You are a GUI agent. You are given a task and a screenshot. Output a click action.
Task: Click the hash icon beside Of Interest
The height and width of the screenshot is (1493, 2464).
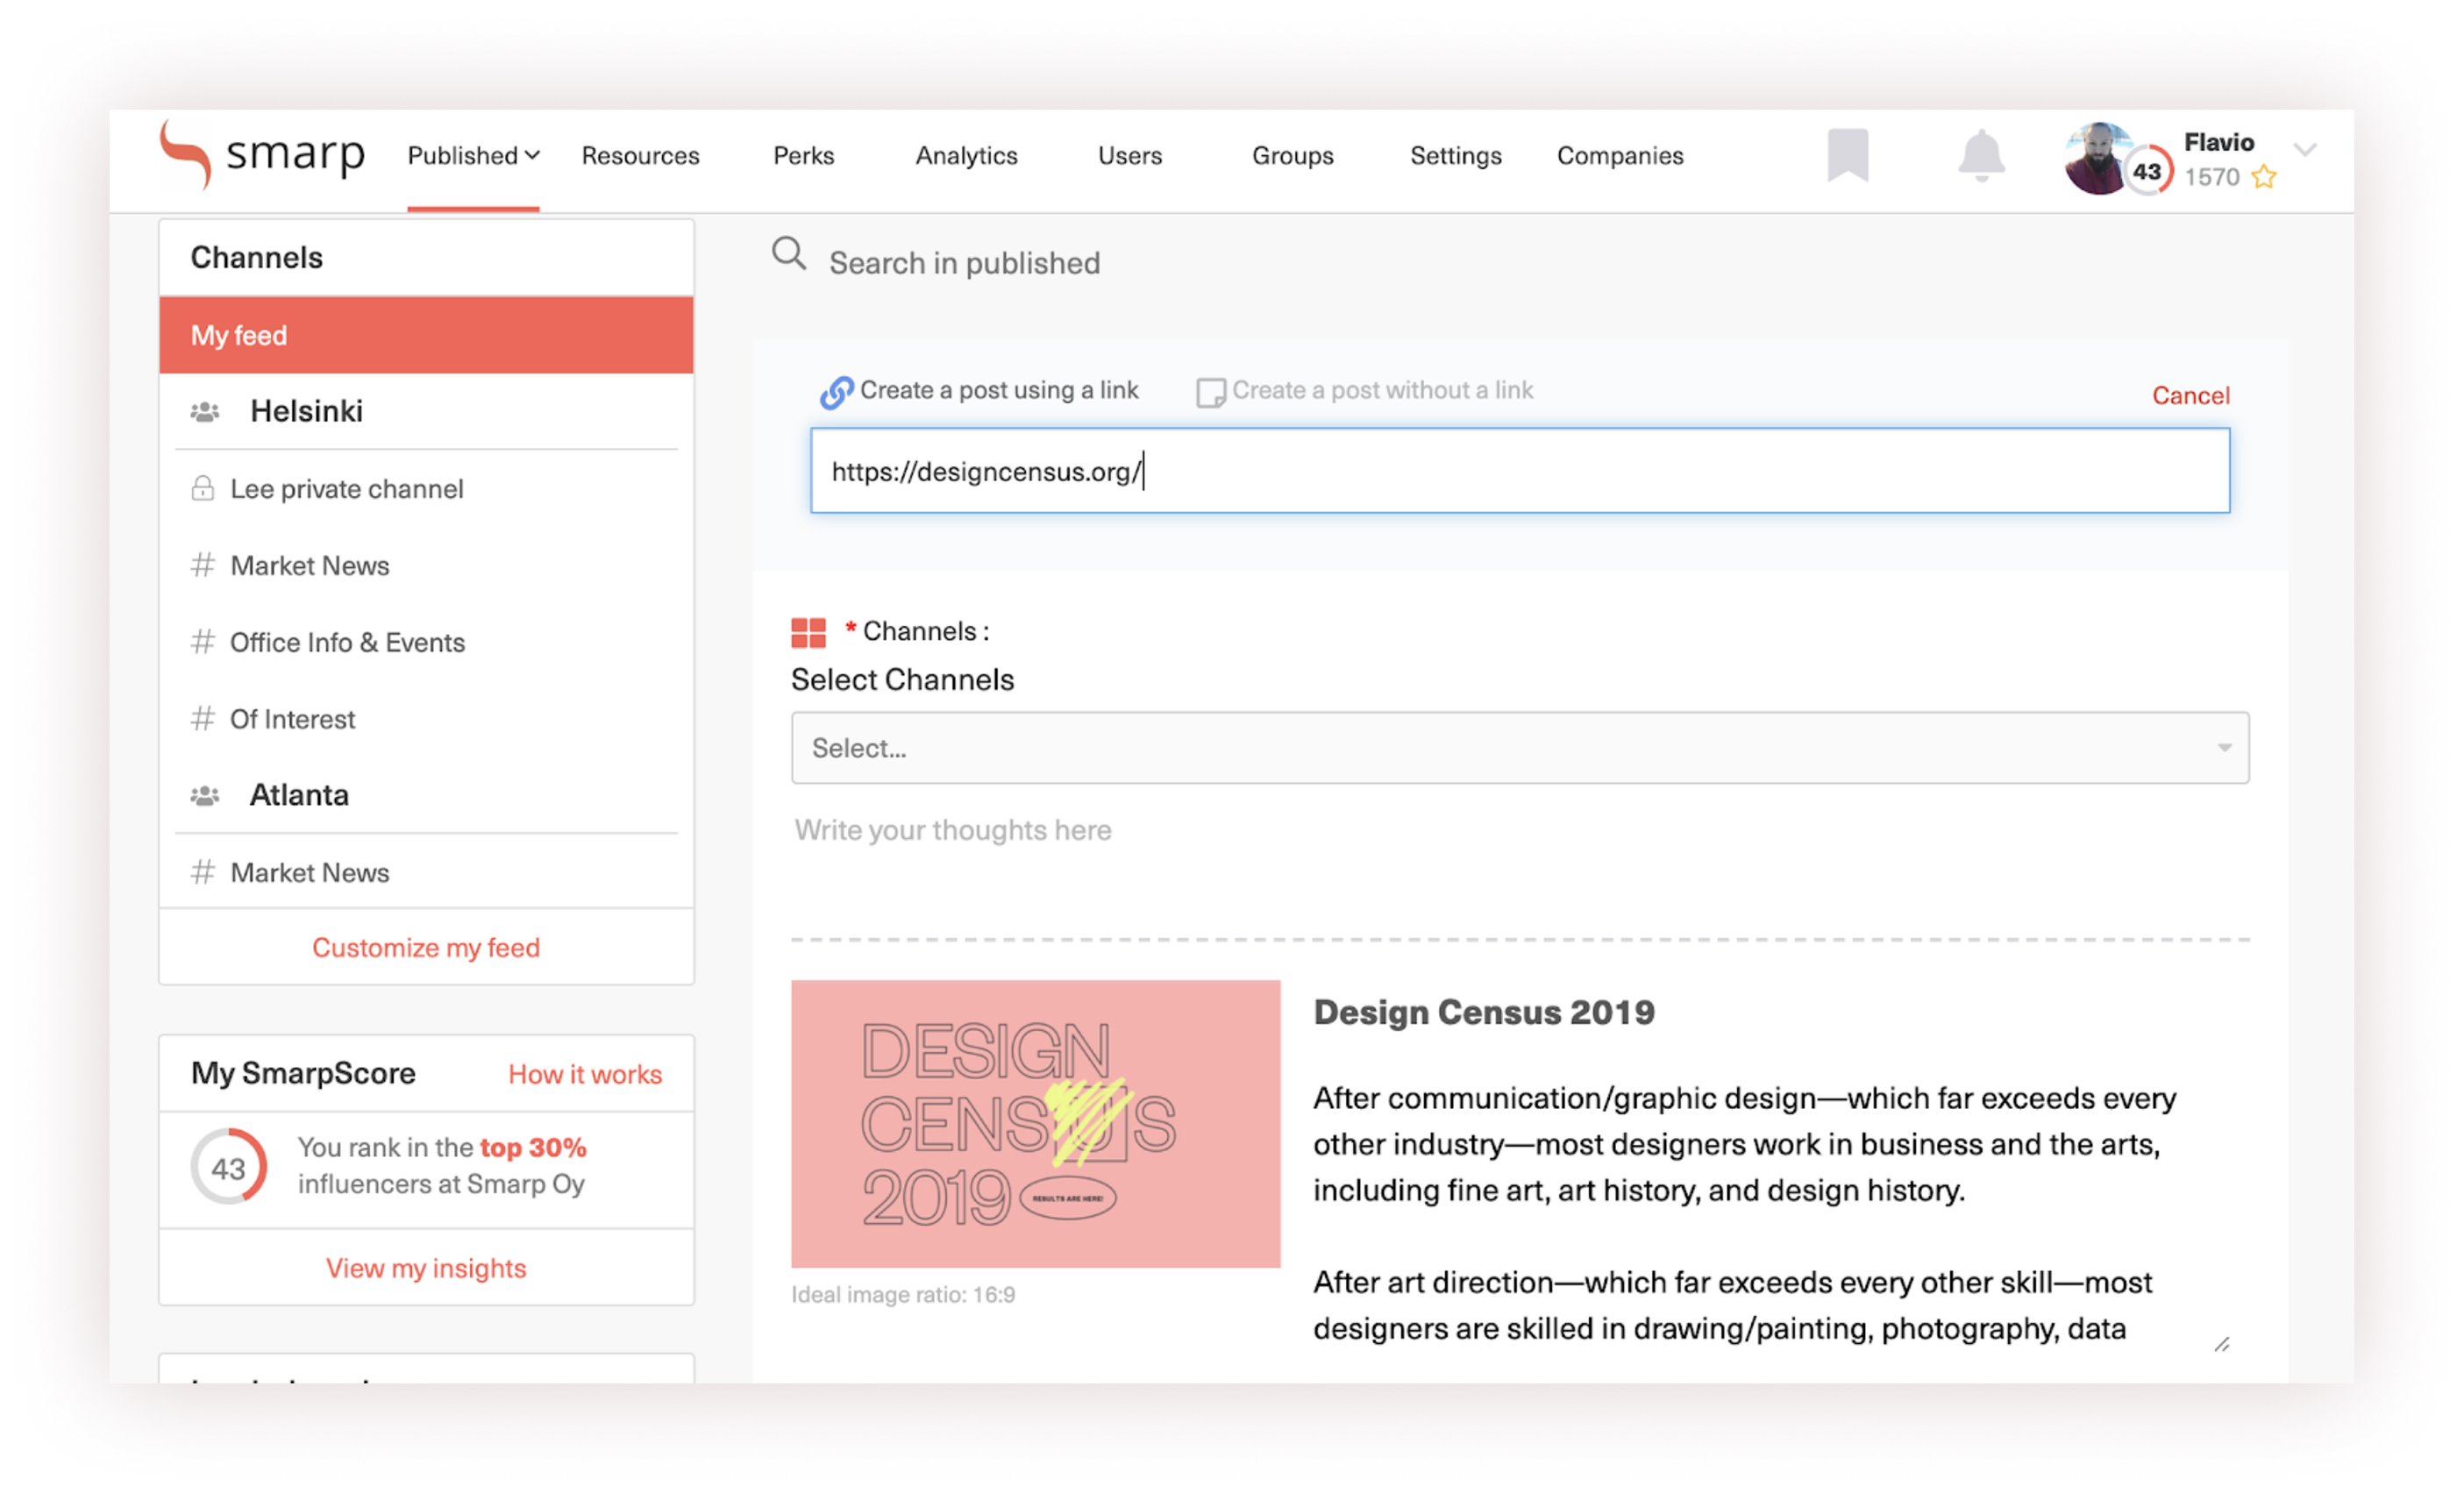(203, 718)
